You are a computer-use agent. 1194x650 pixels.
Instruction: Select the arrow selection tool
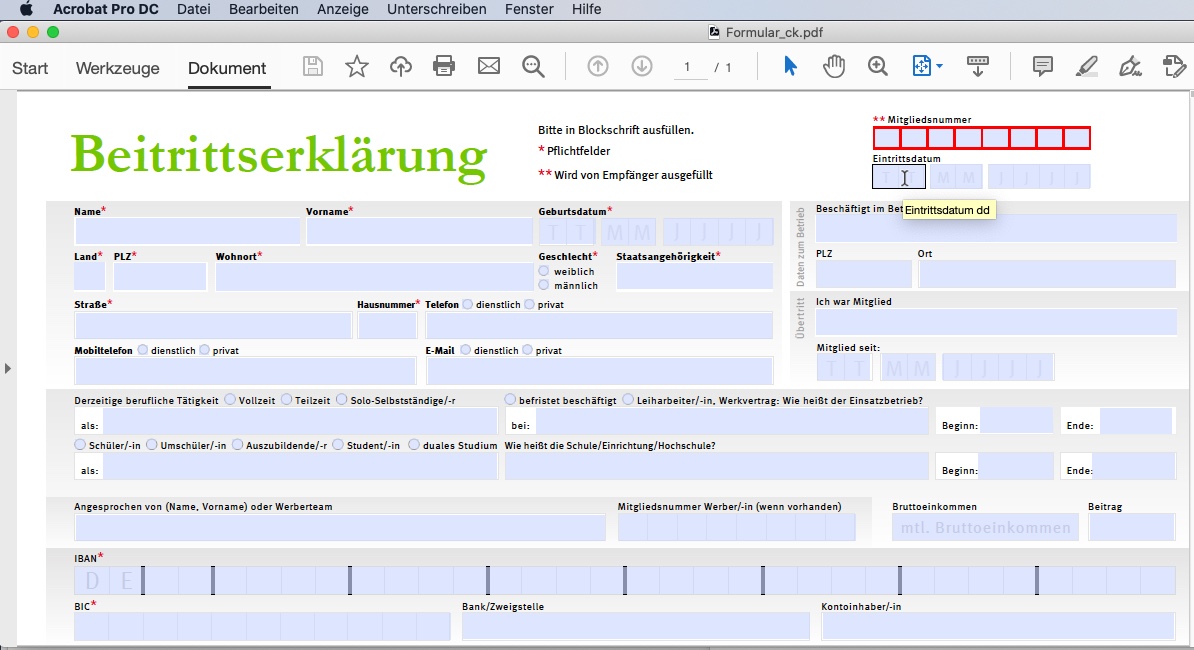[x=790, y=67]
